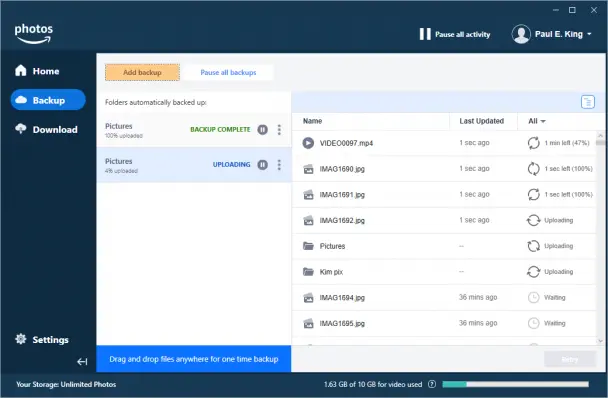Click 'Your Storage: Unlimited Photos' text
The image size is (608, 398).
[x=66, y=384]
